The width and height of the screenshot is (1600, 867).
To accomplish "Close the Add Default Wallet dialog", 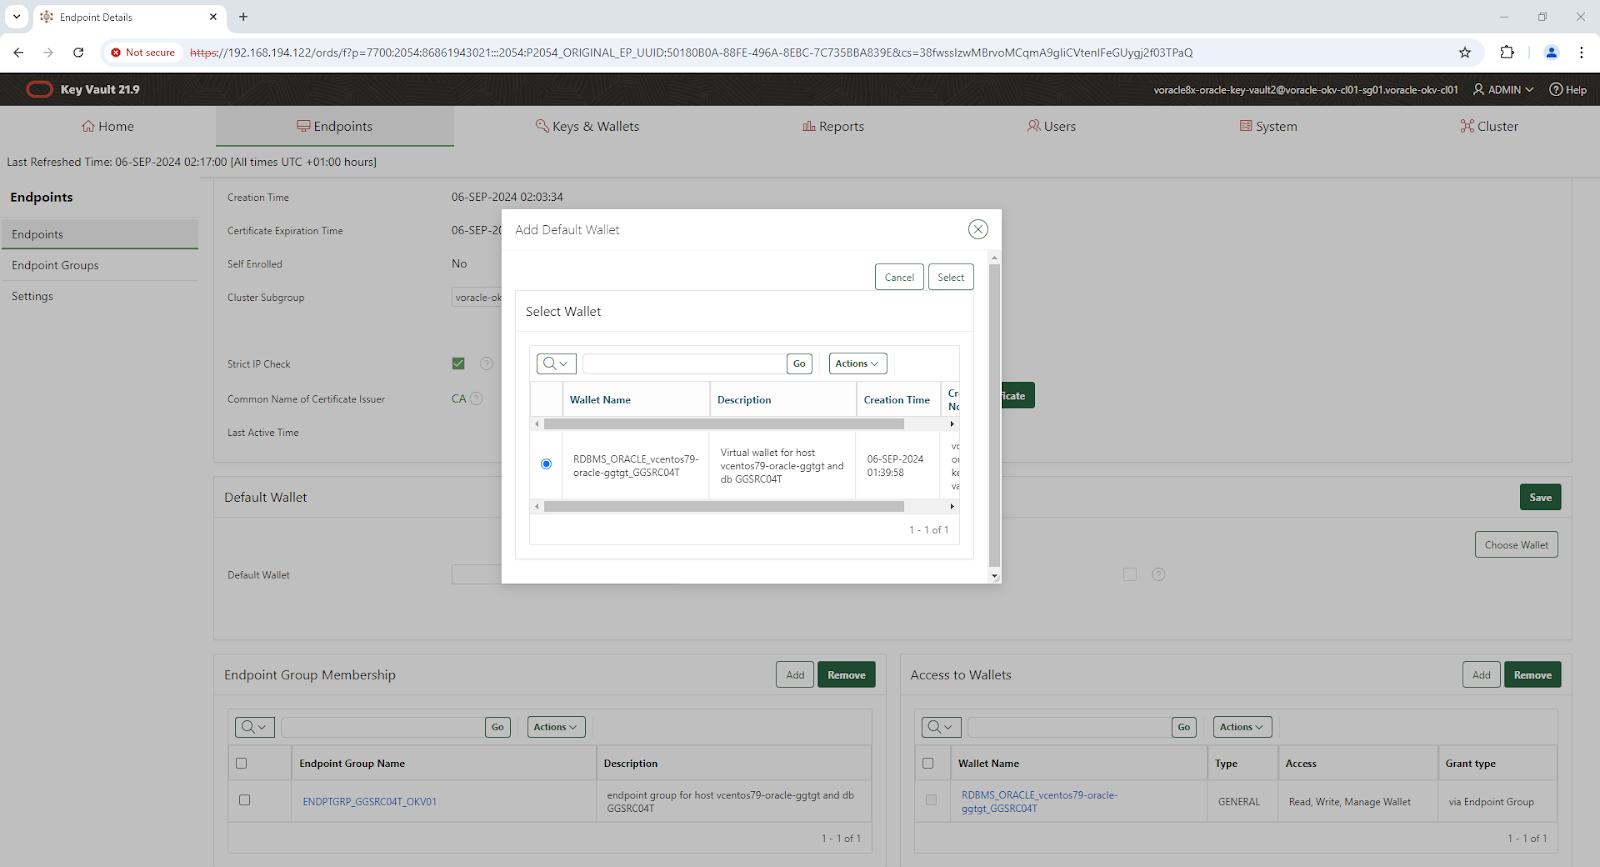I will (x=978, y=229).
